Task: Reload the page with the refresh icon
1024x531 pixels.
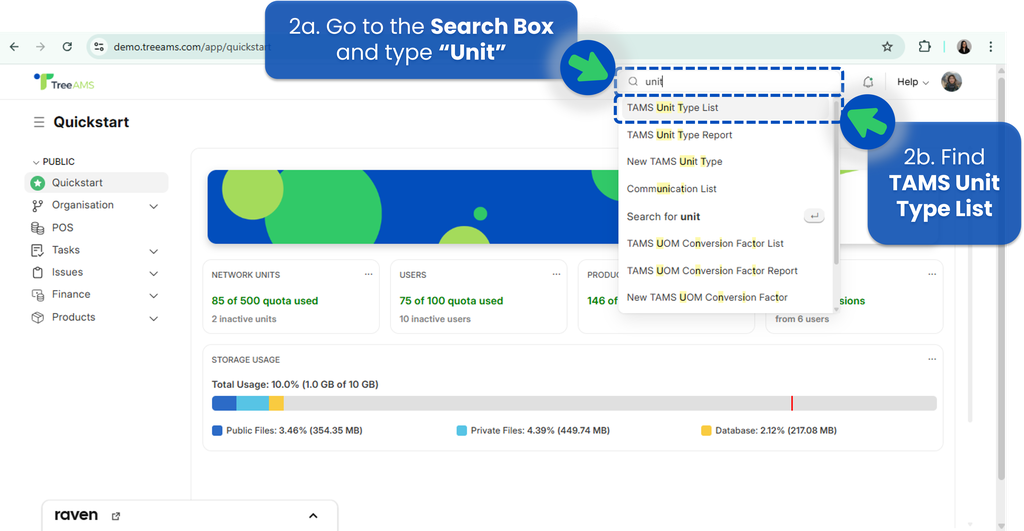Action: [67, 47]
